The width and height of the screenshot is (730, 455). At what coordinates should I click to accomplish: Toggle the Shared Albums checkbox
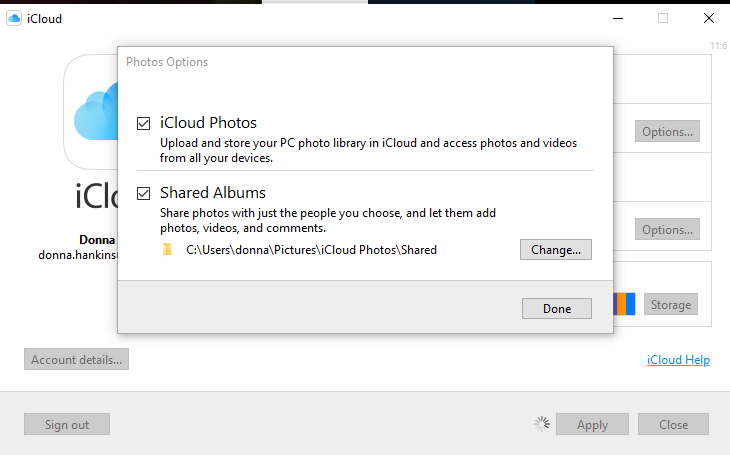[143, 193]
